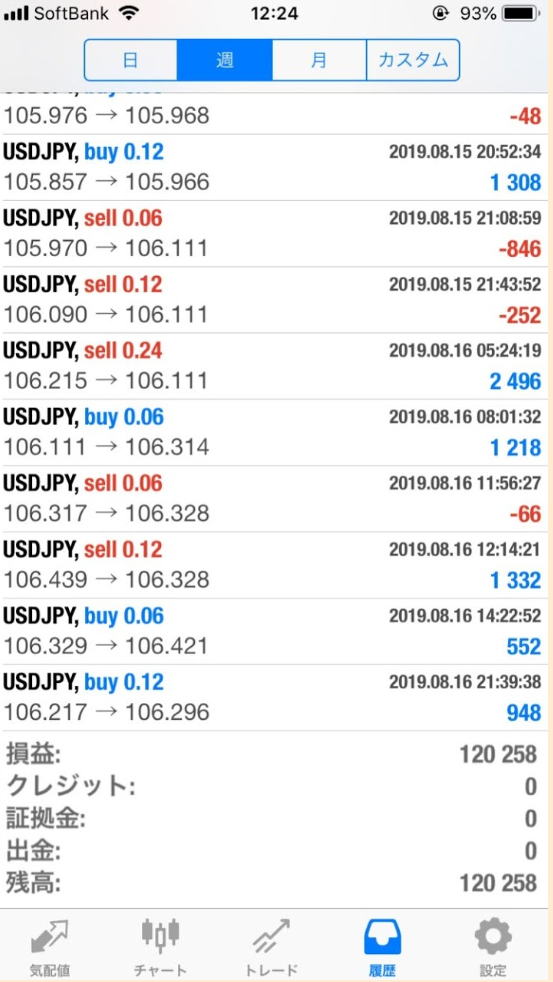
Task: Open the sell 0.24 trade at 106.215
Action: tap(274, 366)
